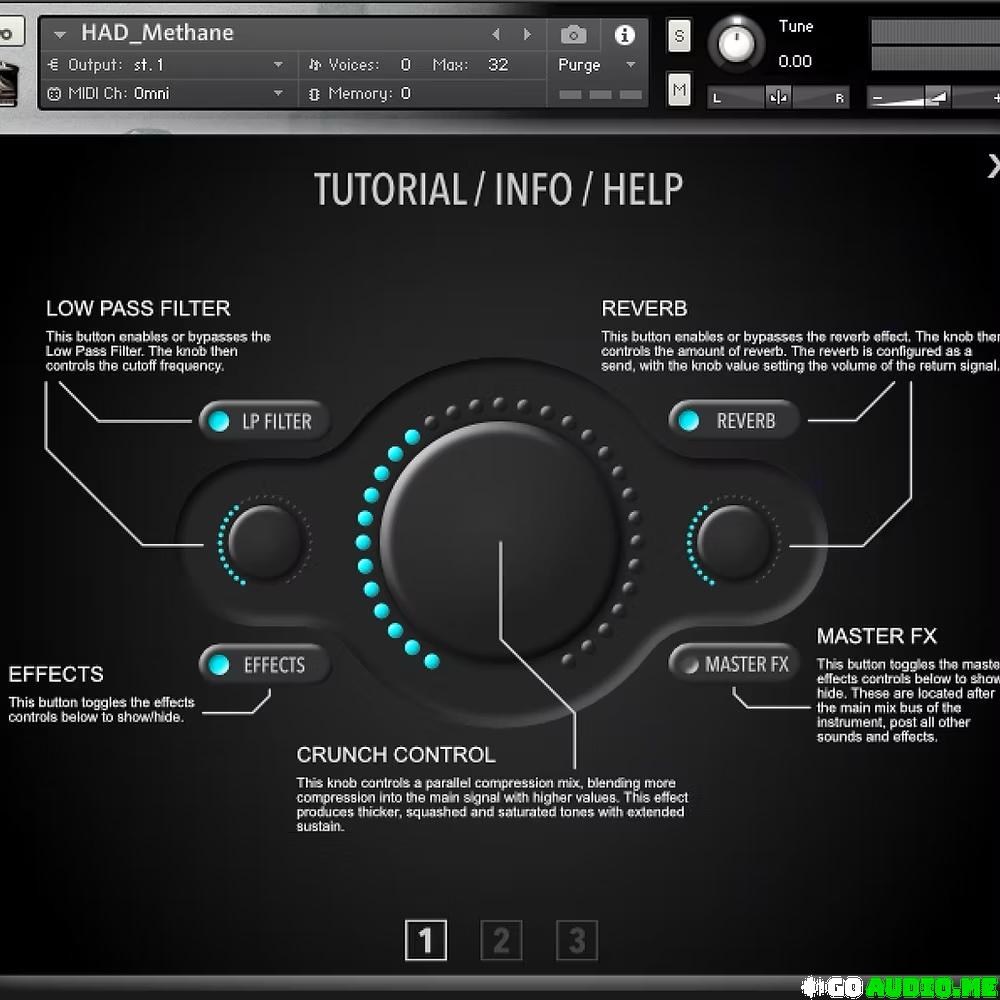
Task: Toggle the LP Filter button
Action: coord(265,421)
